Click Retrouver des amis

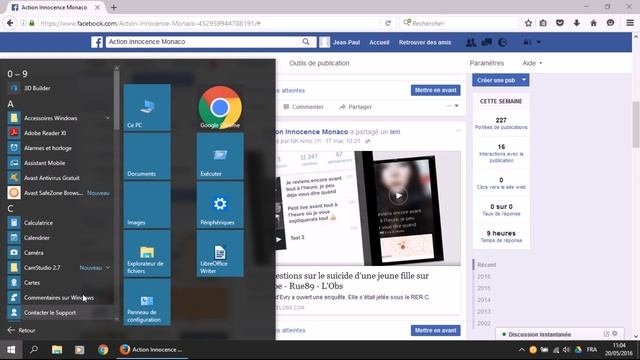(x=425, y=42)
